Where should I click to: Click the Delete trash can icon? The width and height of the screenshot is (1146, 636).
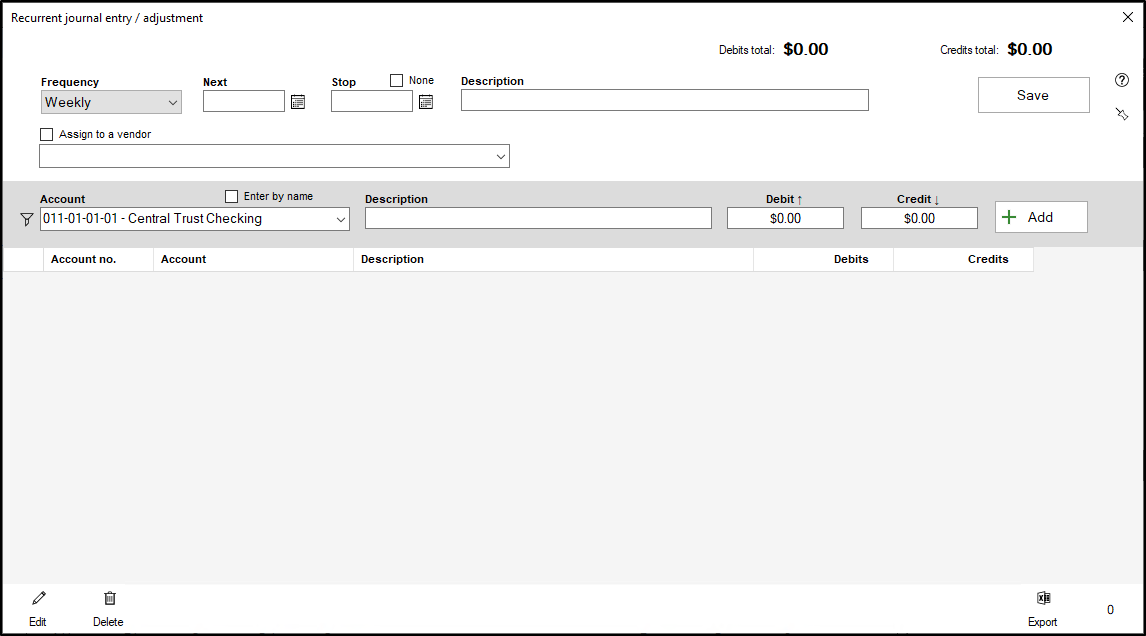(x=109, y=598)
